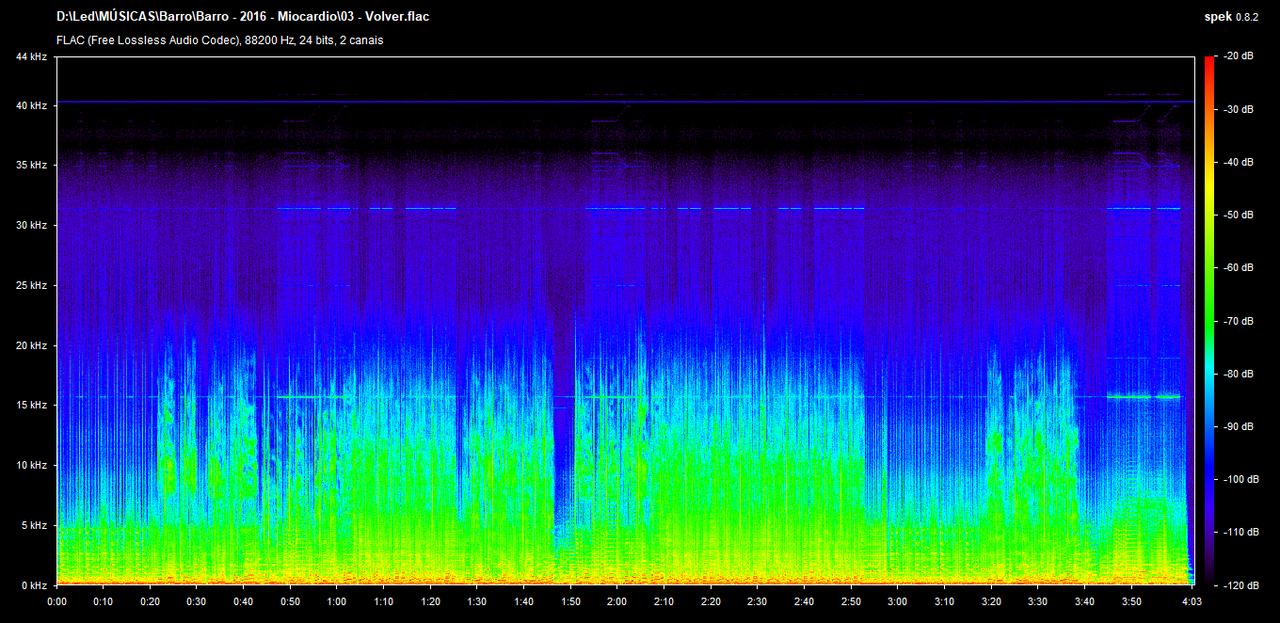Click the 2:30 time label
This screenshot has width=1280, height=623.
[757, 602]
